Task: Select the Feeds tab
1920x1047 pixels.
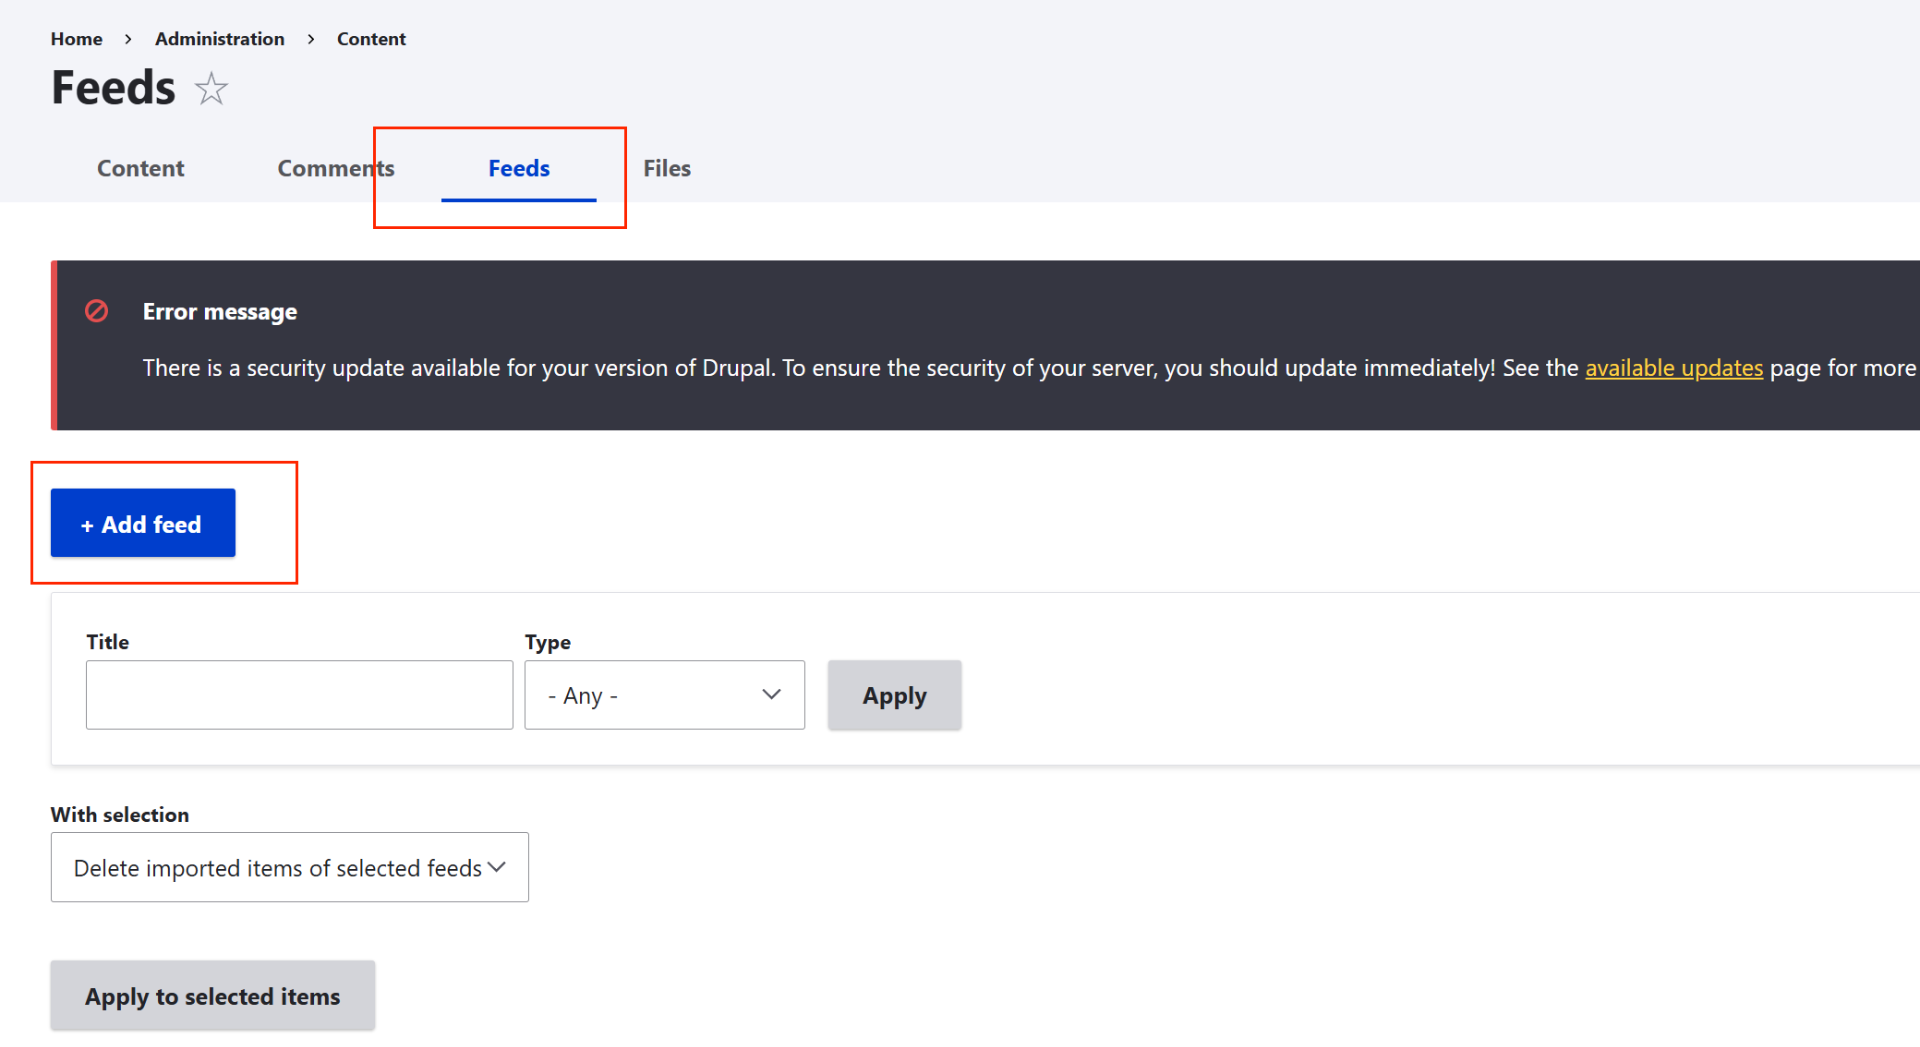Action: click(x=518, y=168)
